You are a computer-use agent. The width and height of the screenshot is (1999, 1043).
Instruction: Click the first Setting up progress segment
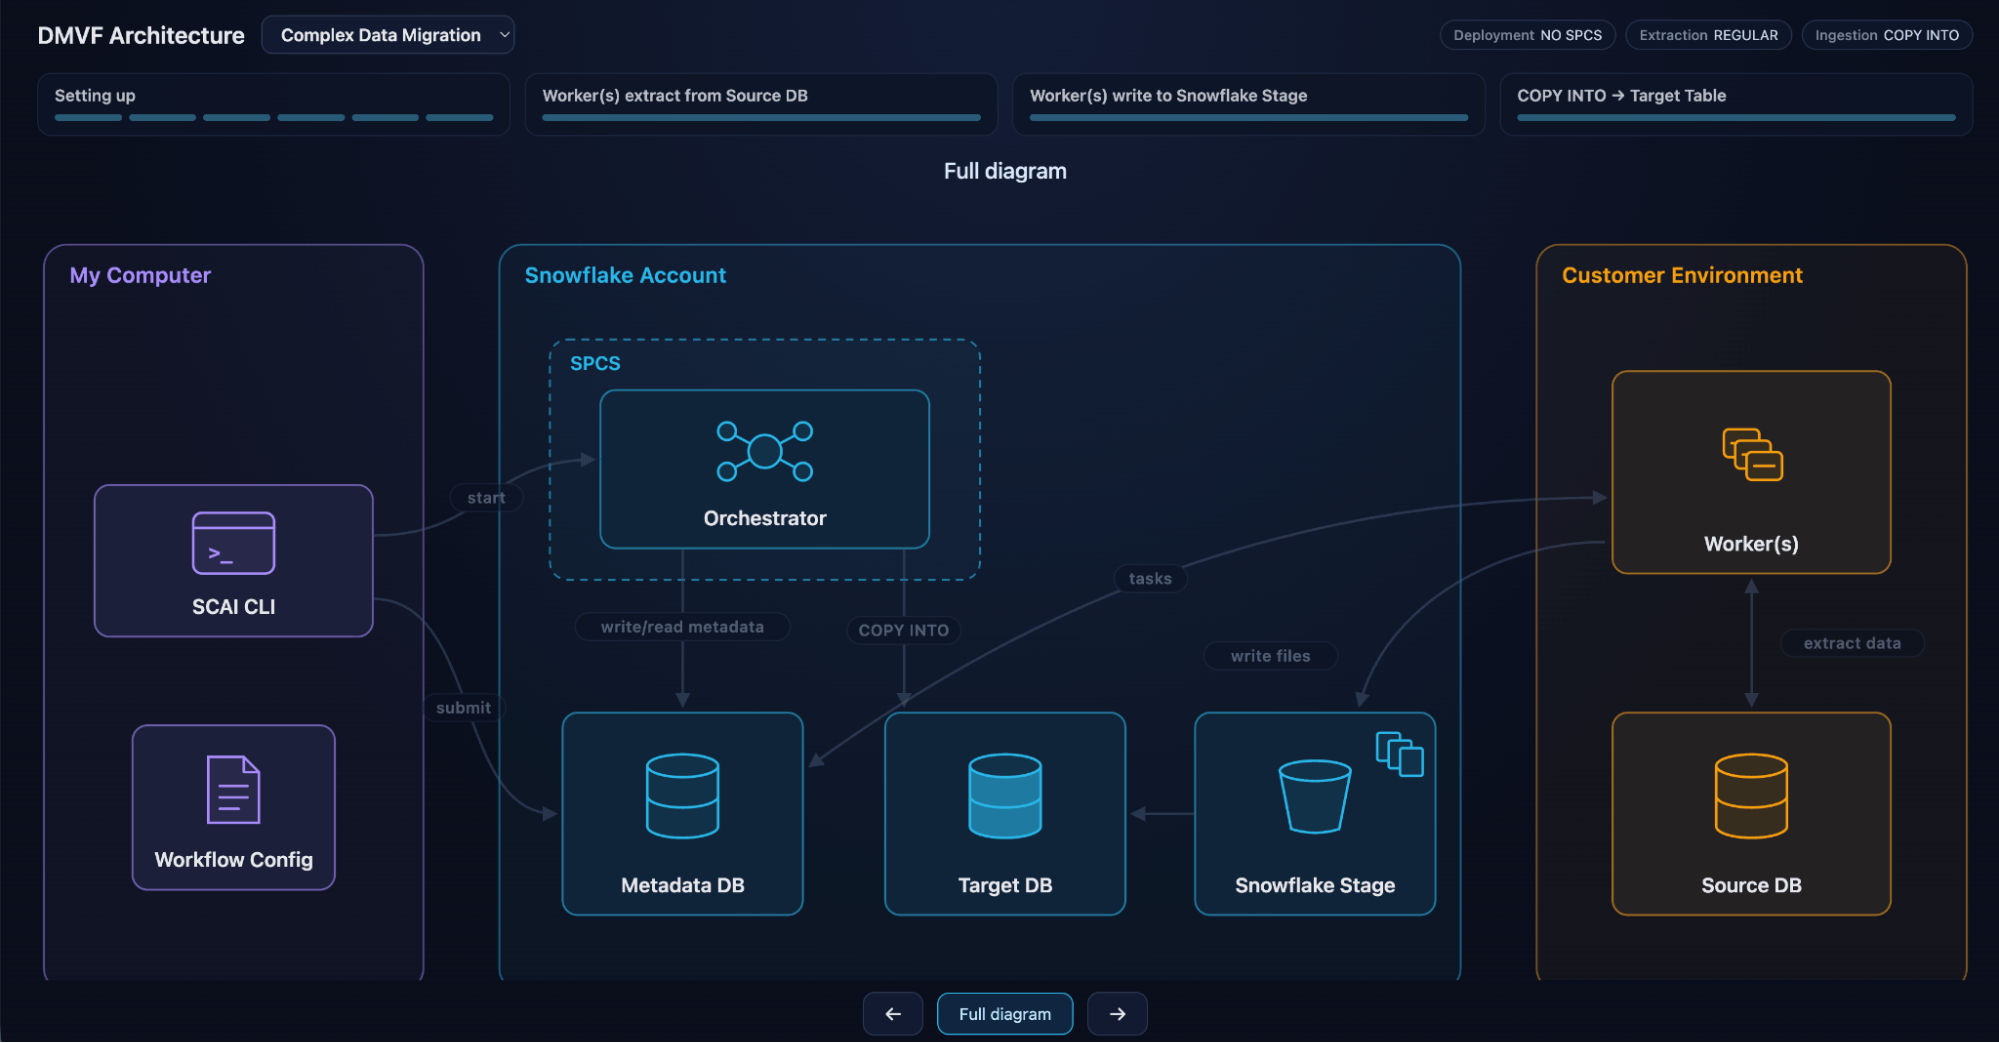point(88,118)
